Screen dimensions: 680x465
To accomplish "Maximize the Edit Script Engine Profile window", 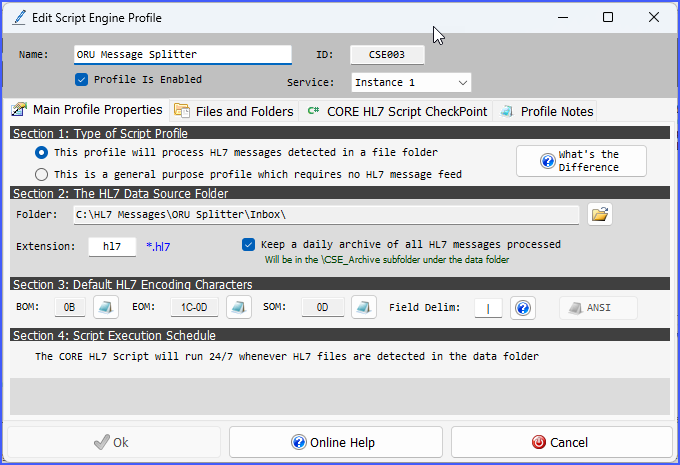I will 608,17.
